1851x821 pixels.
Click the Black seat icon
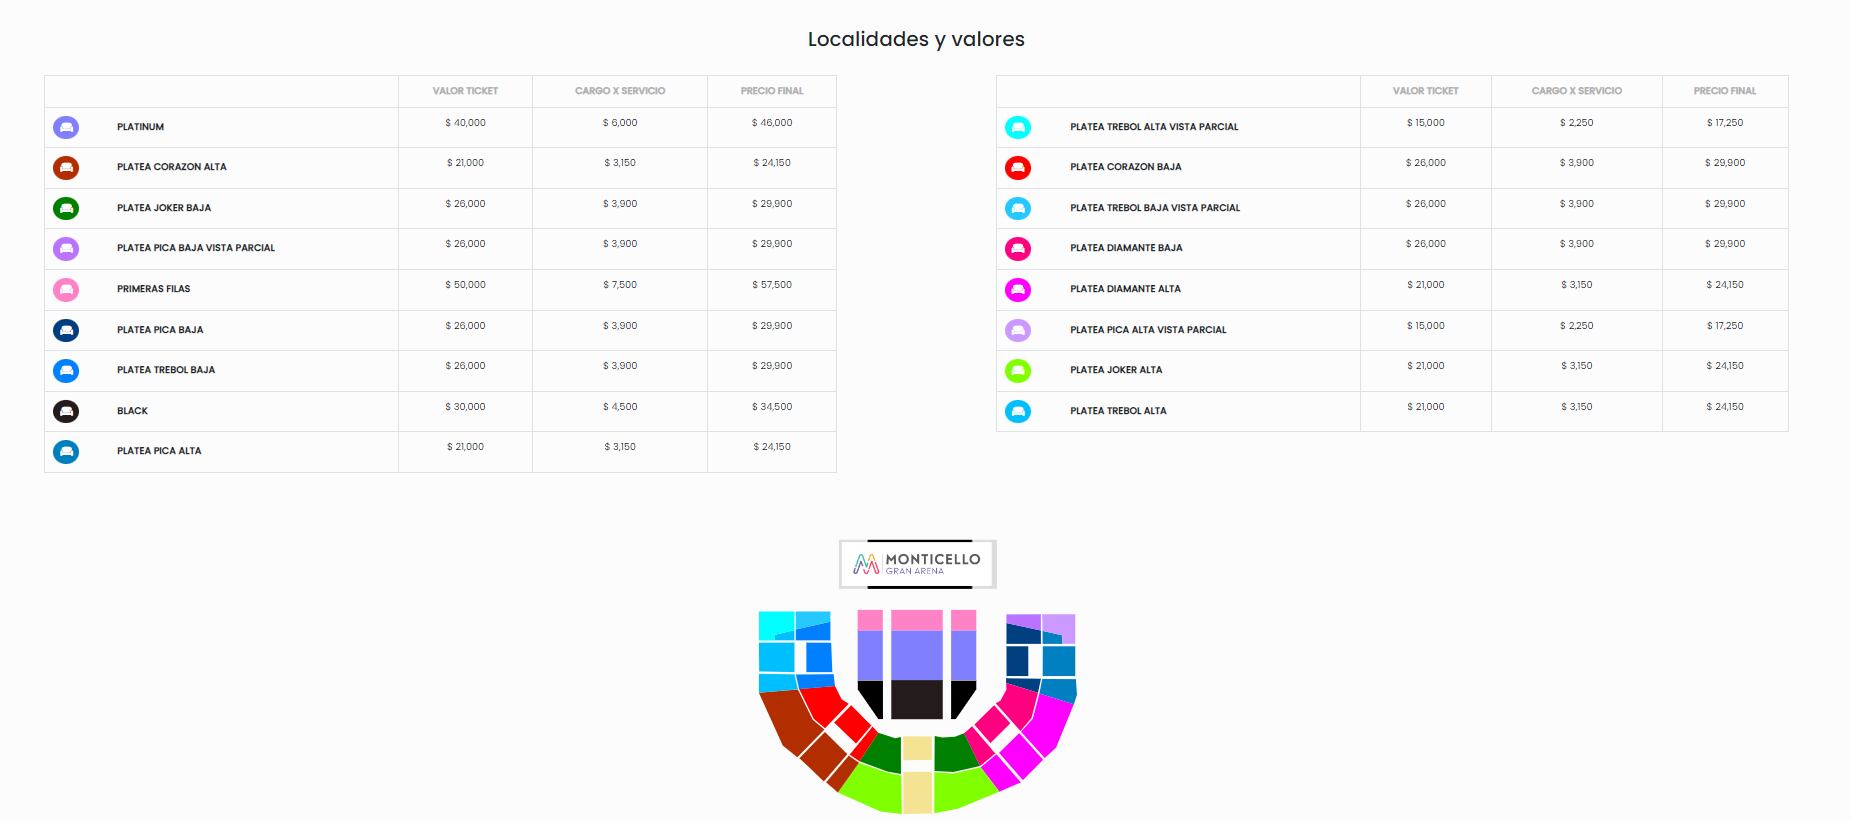coord(66,411)
